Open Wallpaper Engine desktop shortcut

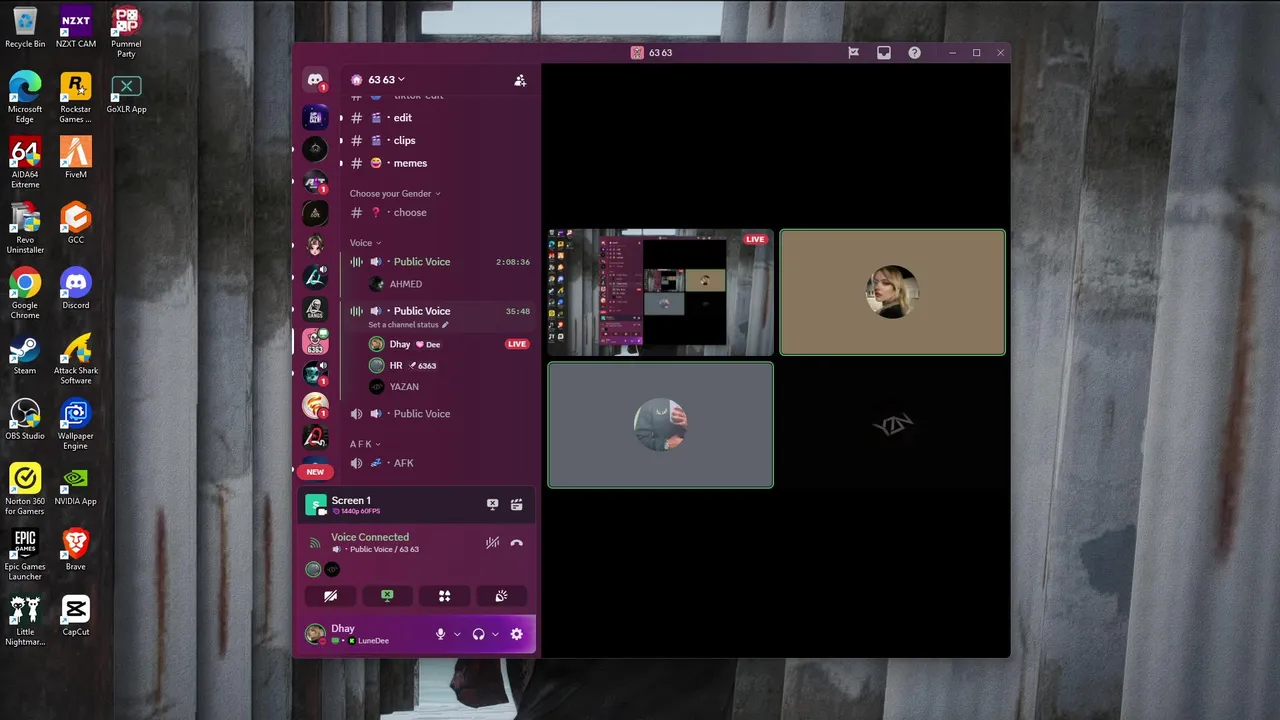[x=76, y=425]
